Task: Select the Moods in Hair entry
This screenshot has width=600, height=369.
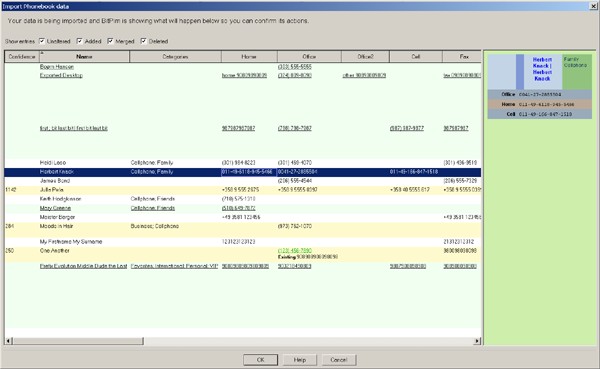Action: coord(56,226)
